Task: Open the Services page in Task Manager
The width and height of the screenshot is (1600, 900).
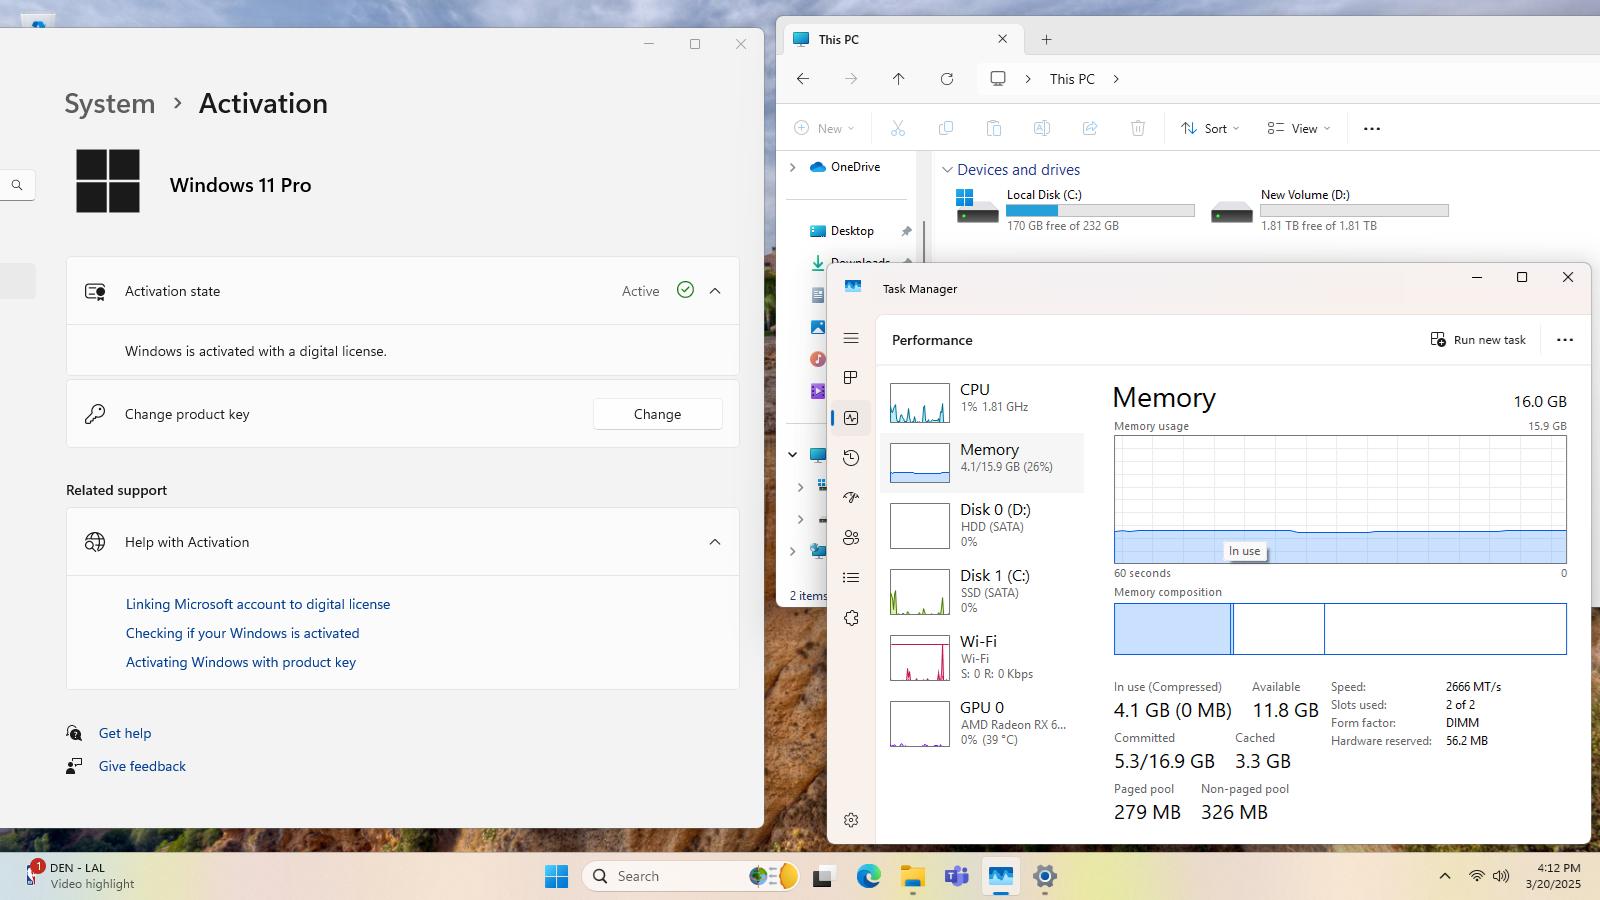Action: pyautogui.click(x=851, y=618)
